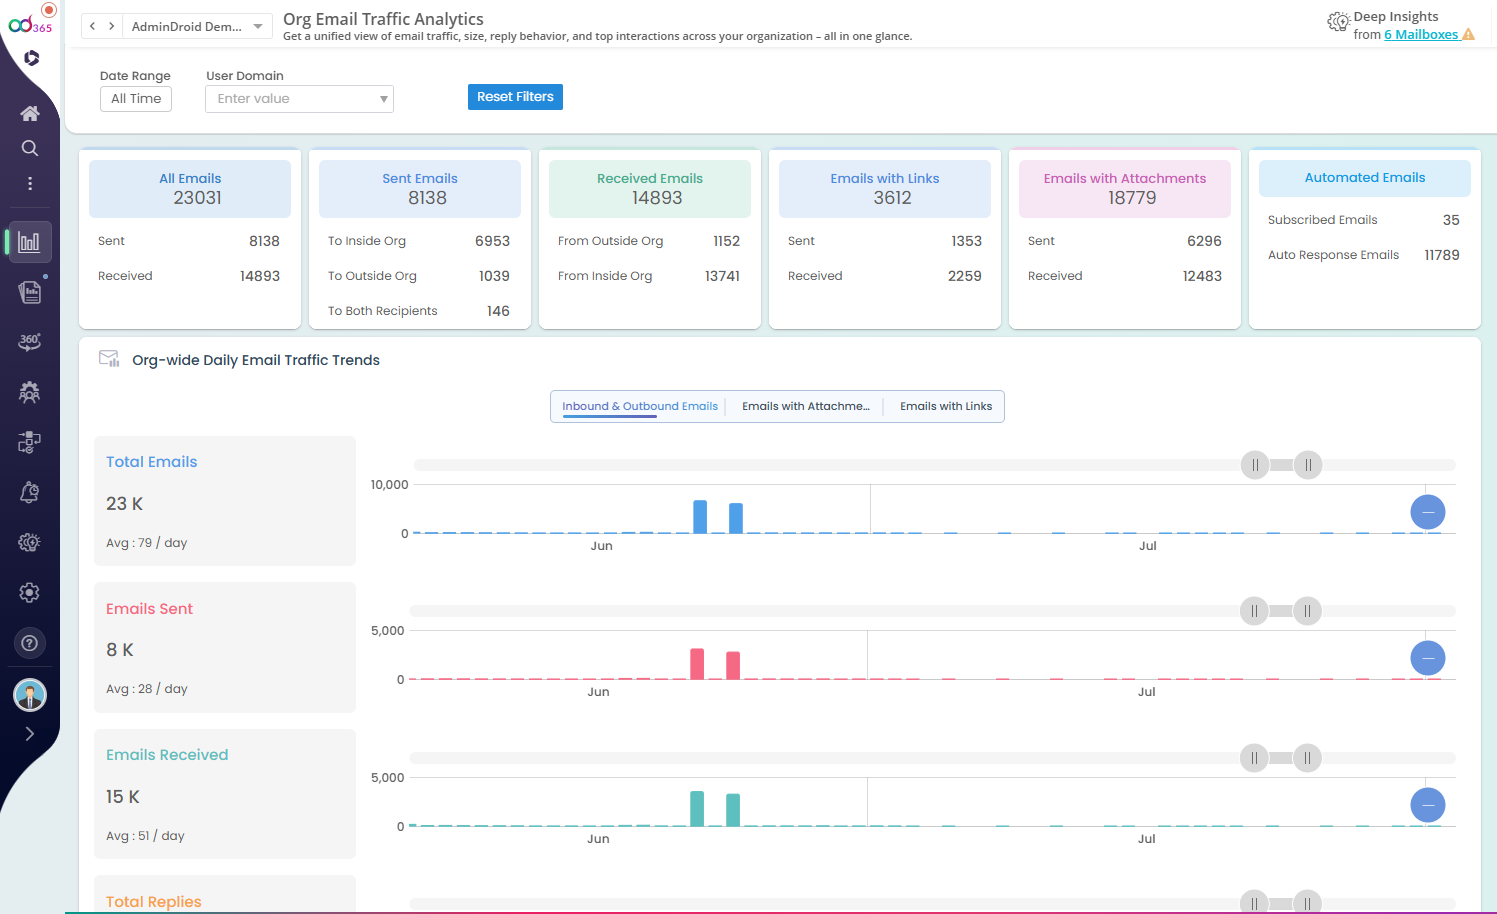The image size is (1497, 914).
Task: Click zoom-out button on Emails Sent chart
Action: (1427, 658)
